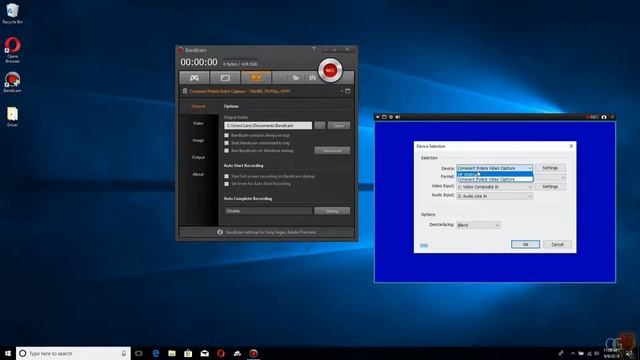This screenshot has height=360, width=640.
Task: Toggle the speaker icon in preview titlebar
Action: (398, 117)
